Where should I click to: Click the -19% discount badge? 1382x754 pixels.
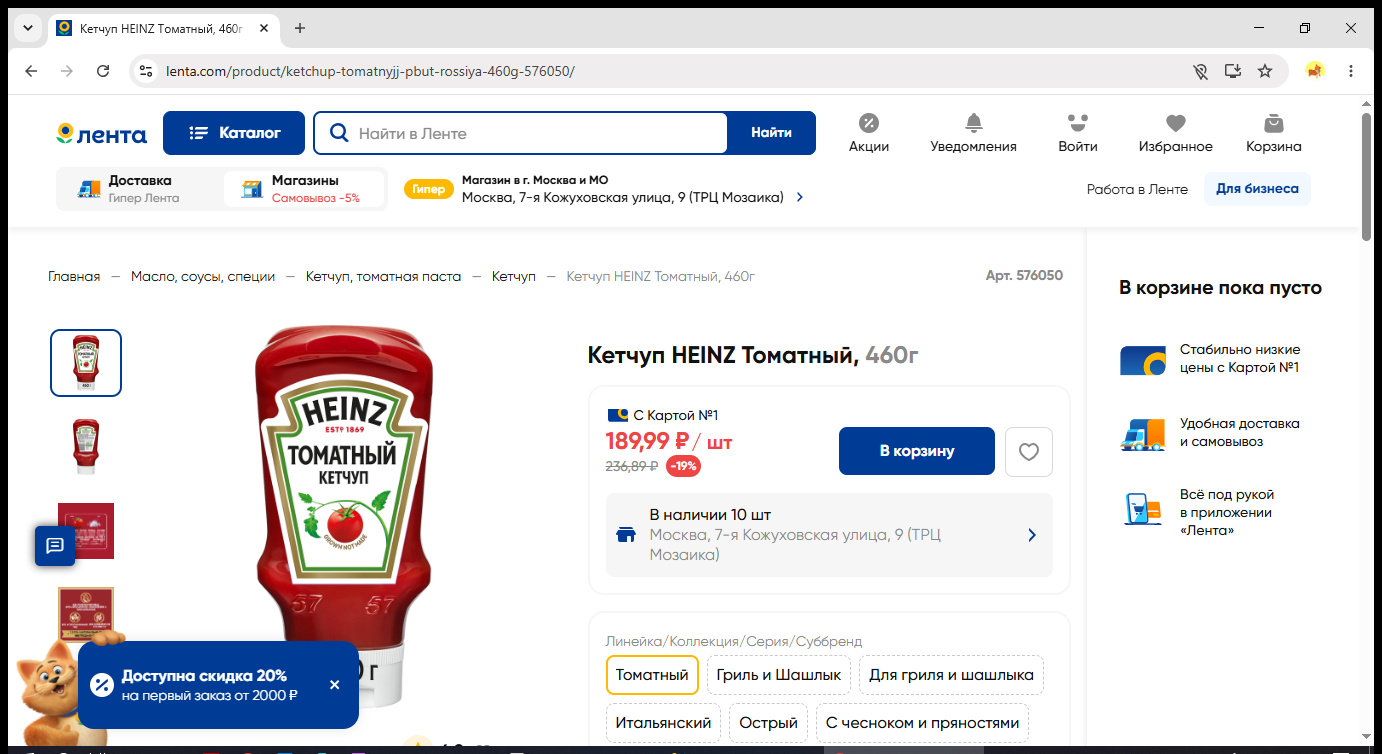point(683,466)
